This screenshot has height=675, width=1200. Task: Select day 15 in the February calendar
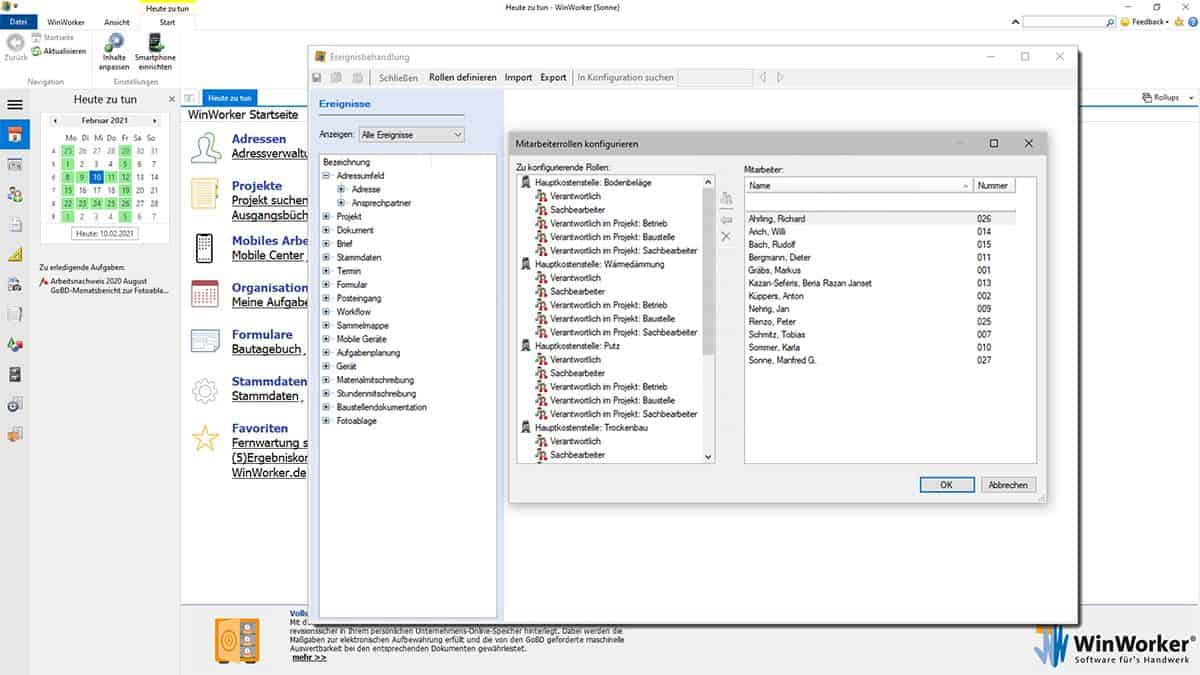(x=68, y=189)
